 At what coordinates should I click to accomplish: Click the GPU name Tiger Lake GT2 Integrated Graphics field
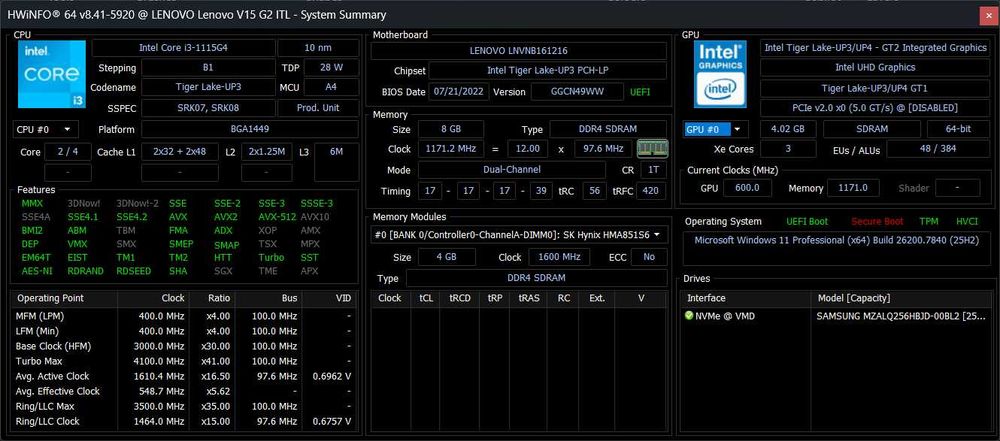[x=875, y=48]
